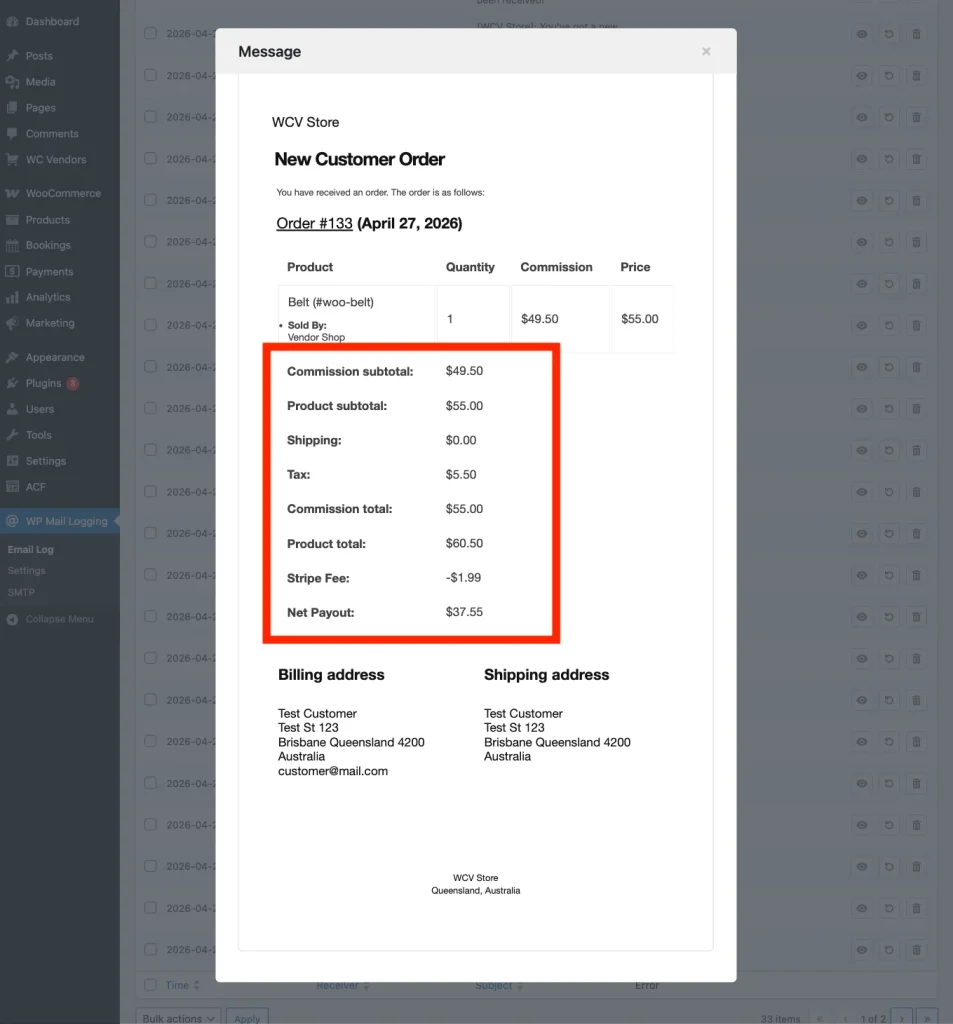Toggle the select-all checkbox beside Time
The height and width of the screenshot is (1024, 953).
pos(150,985)
